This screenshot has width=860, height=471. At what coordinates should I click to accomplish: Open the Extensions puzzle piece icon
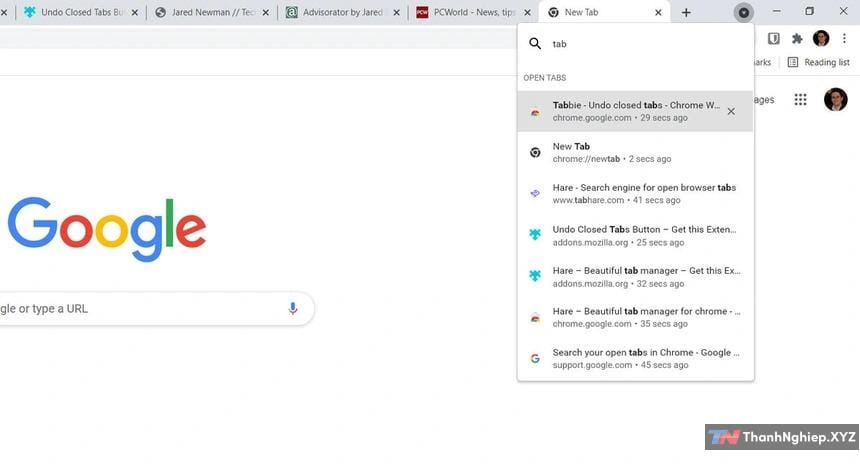797,38
